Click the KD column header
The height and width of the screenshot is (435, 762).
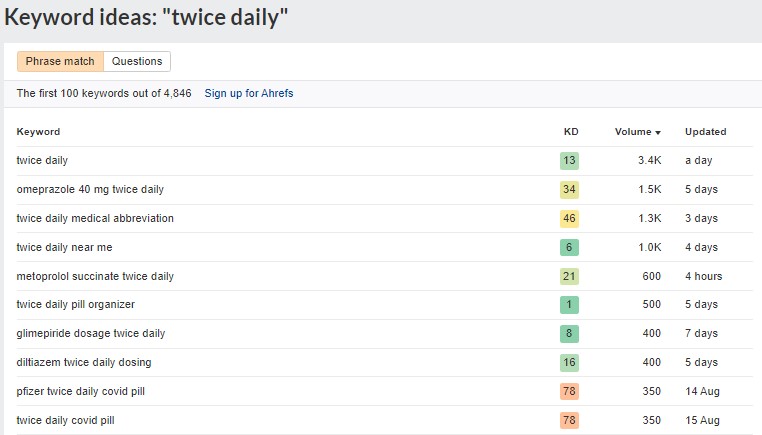coord(570,132)
